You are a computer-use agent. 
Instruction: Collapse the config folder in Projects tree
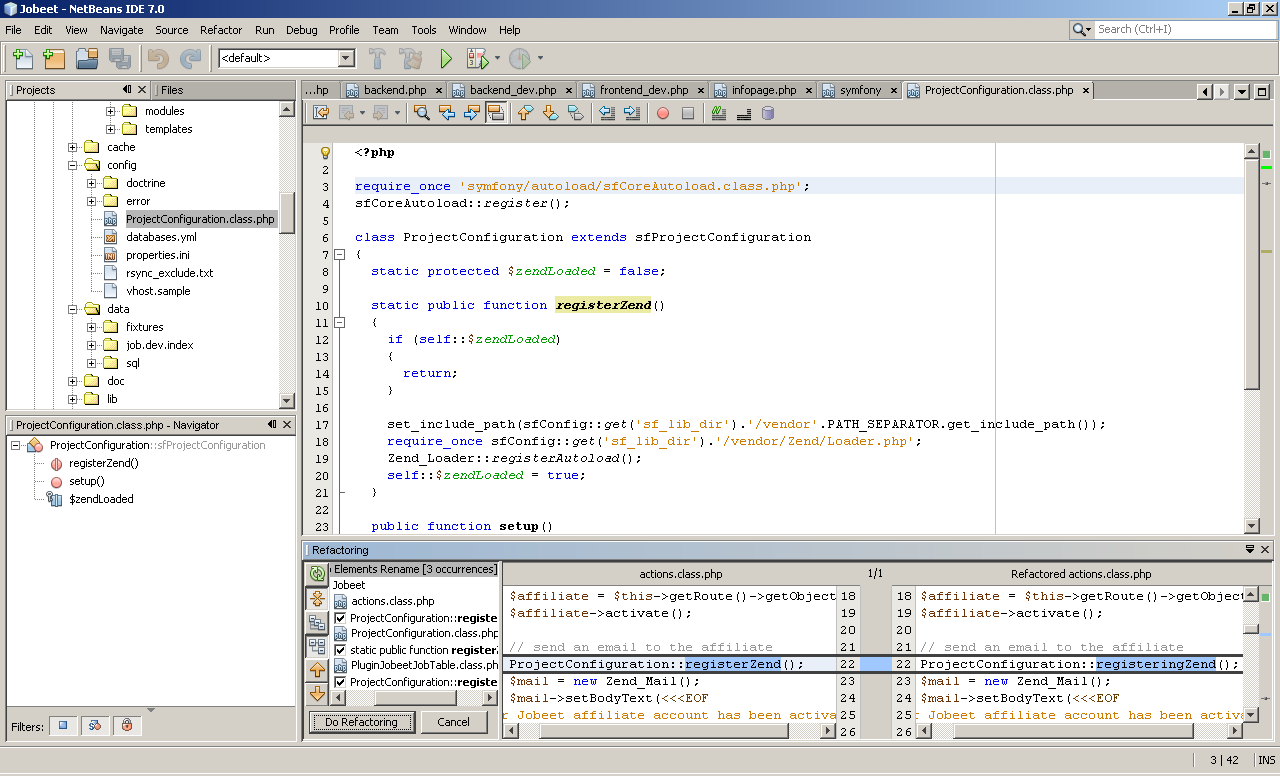coord(73,165)
